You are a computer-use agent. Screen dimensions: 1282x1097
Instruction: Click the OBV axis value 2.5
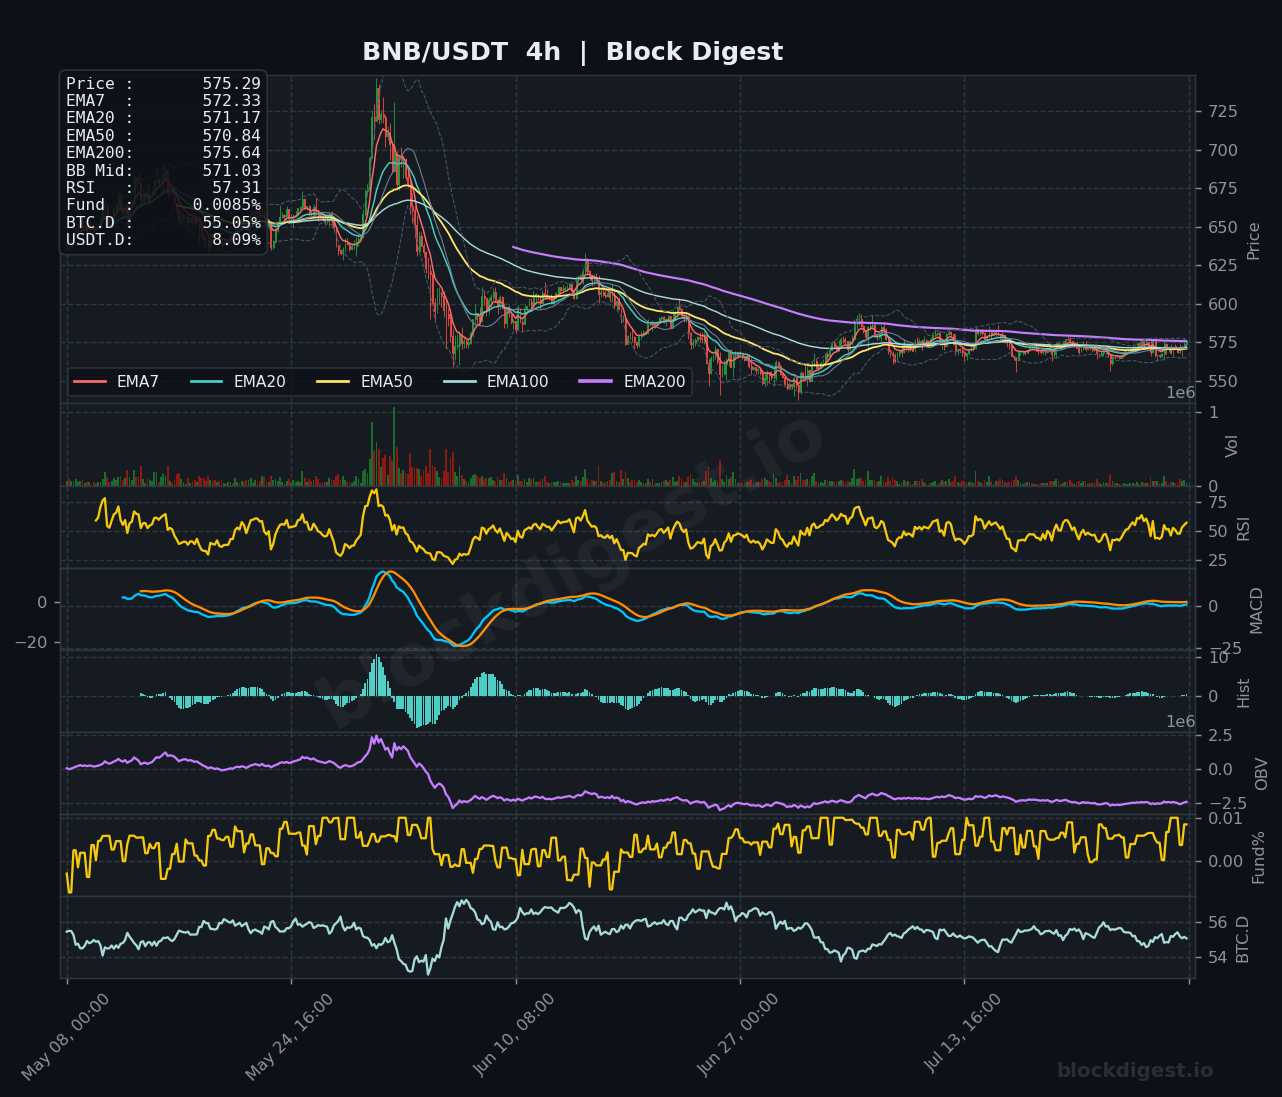click(1220, 736)
